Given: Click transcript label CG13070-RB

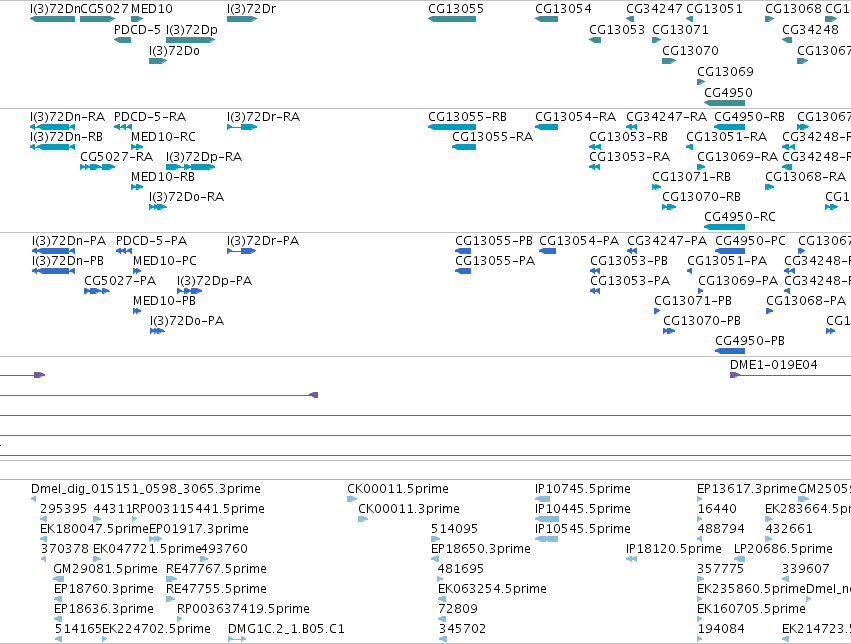Looking at the screenshot, I should pos(701,197).
